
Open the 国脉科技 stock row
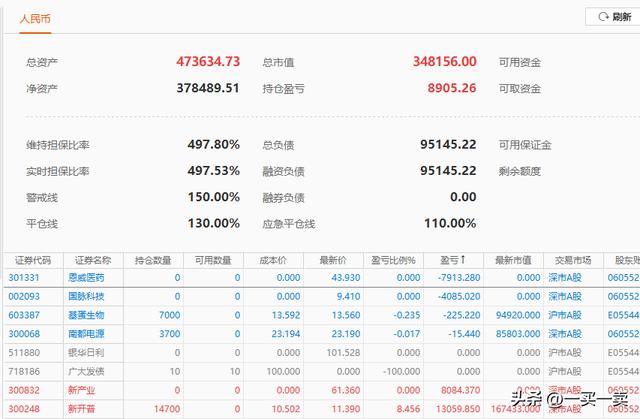pos(86,297)
